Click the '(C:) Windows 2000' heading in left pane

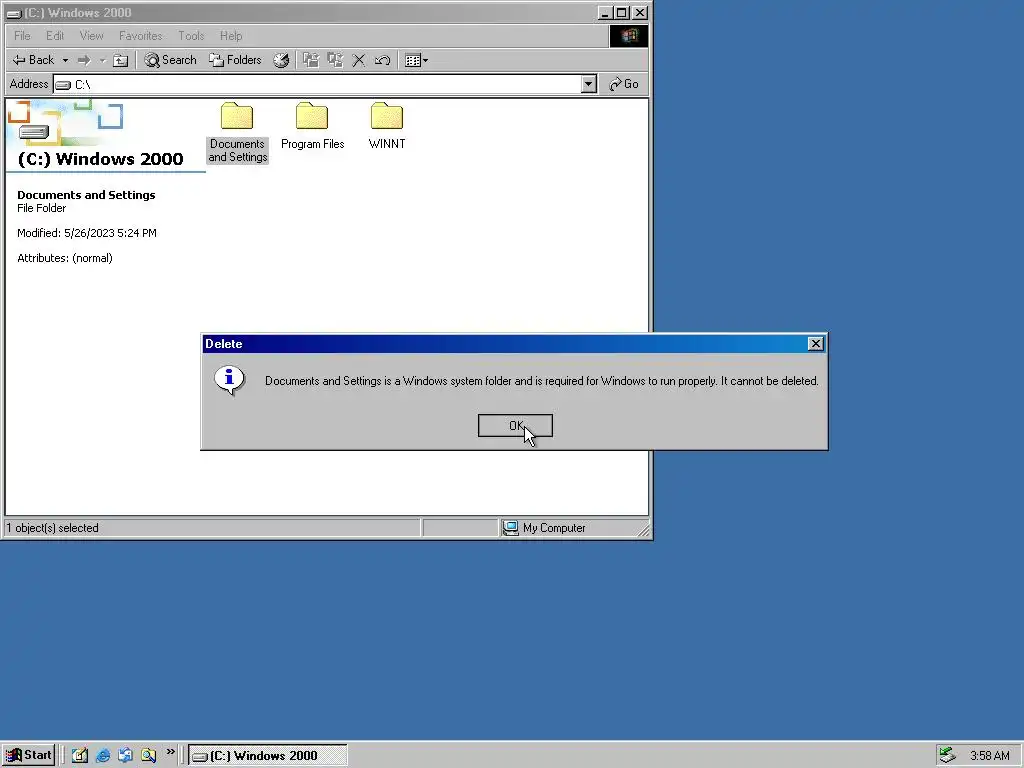pos(101,159)
